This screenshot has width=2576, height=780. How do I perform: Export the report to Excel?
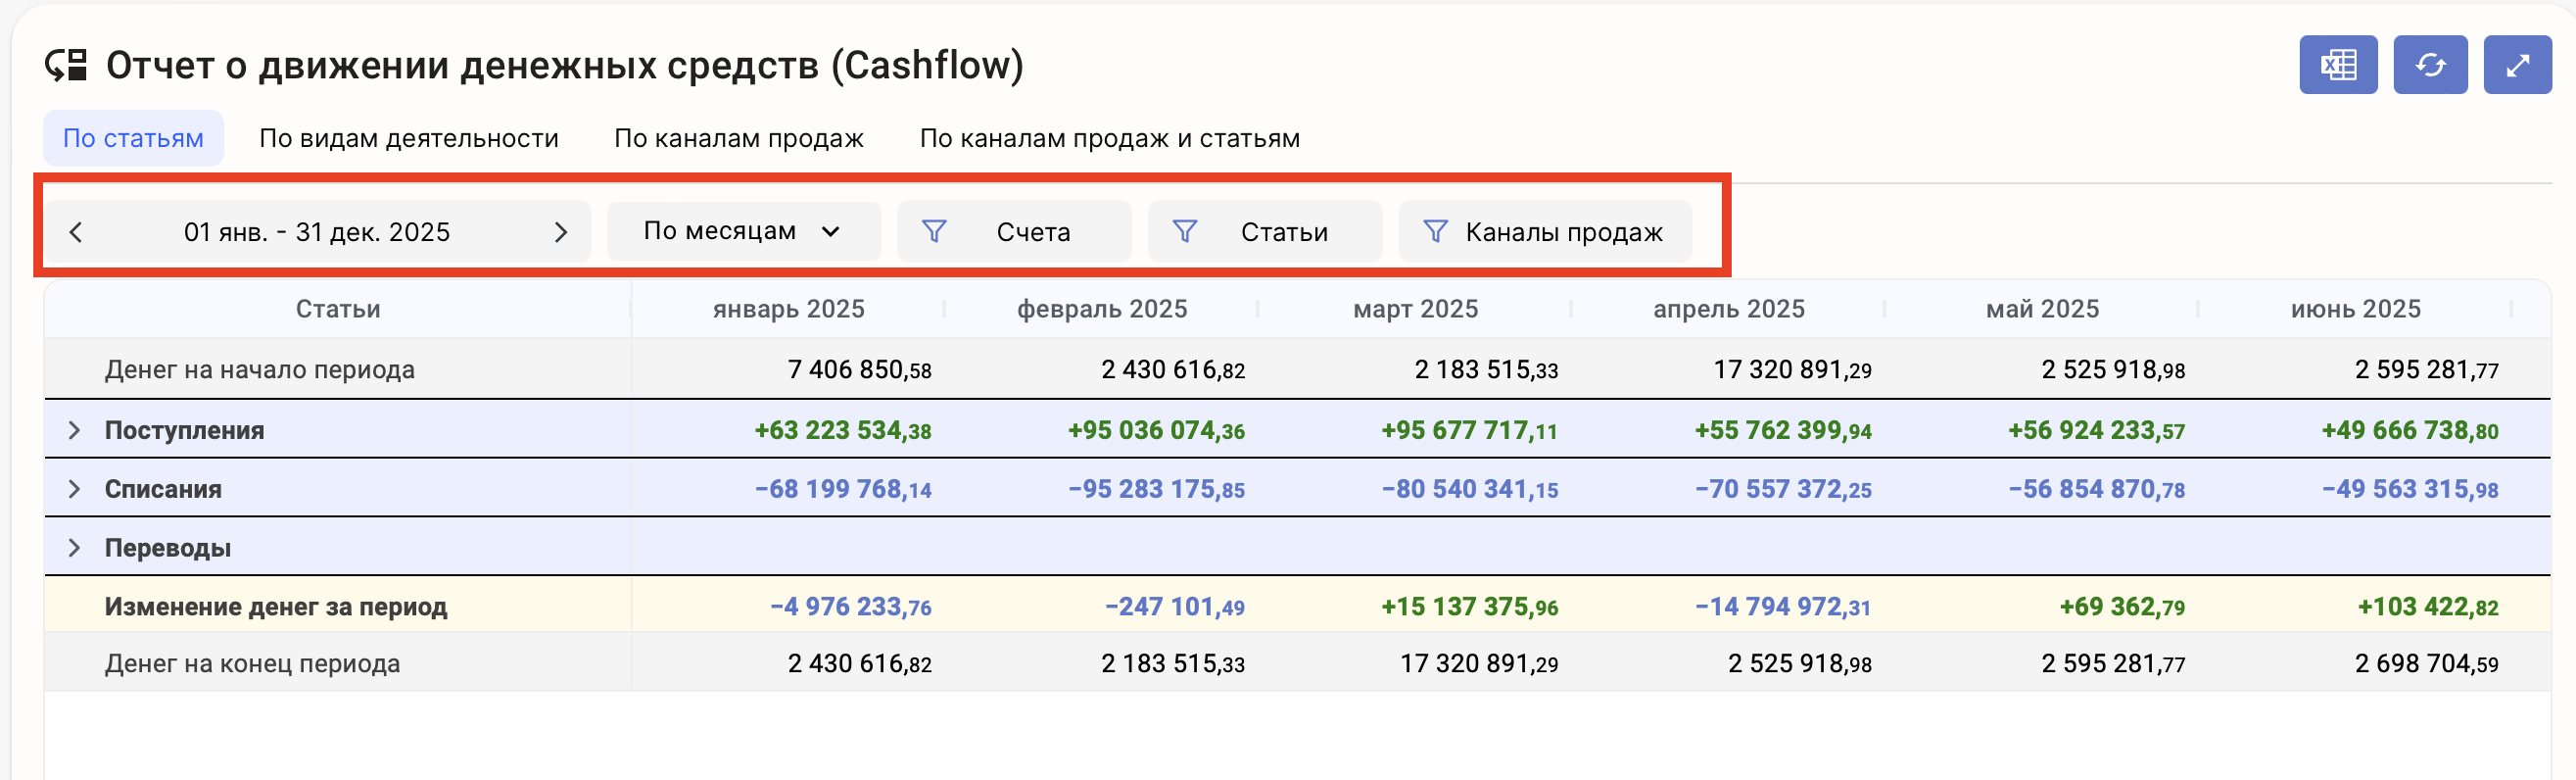click(x=2337, y=66)
